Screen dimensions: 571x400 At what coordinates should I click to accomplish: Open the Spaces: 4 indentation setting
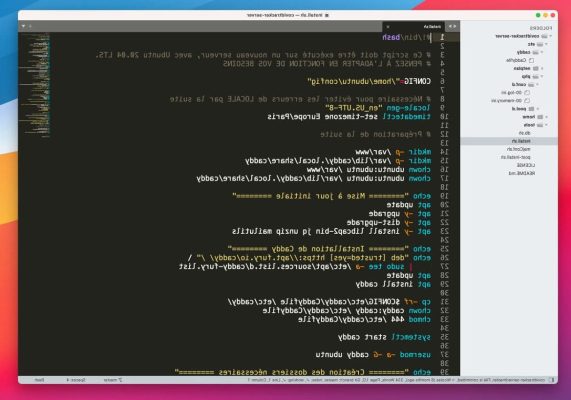coord(76,380)
